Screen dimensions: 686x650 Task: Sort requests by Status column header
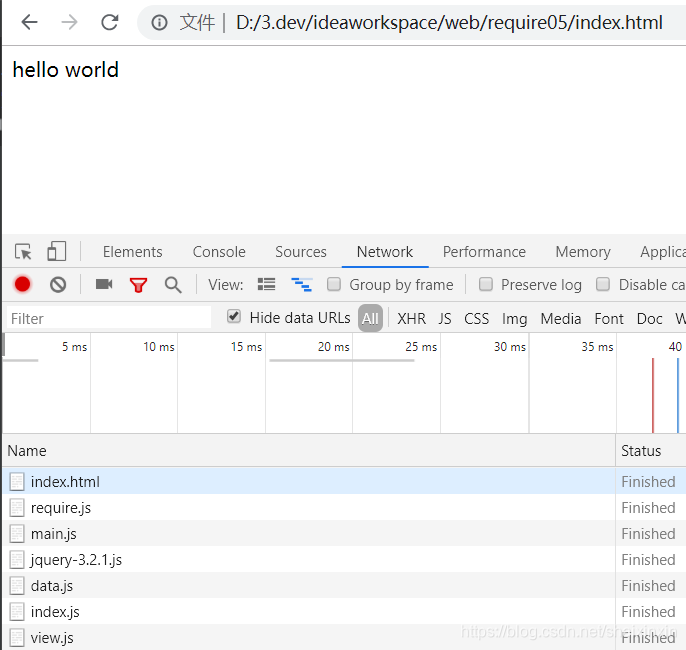(651, 451)
